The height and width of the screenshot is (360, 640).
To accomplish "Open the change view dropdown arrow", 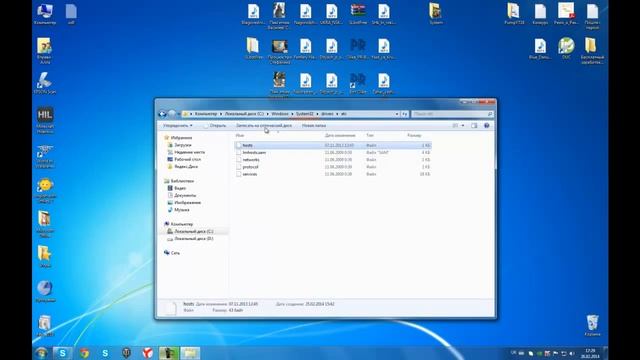I will (x=462, y=126).
